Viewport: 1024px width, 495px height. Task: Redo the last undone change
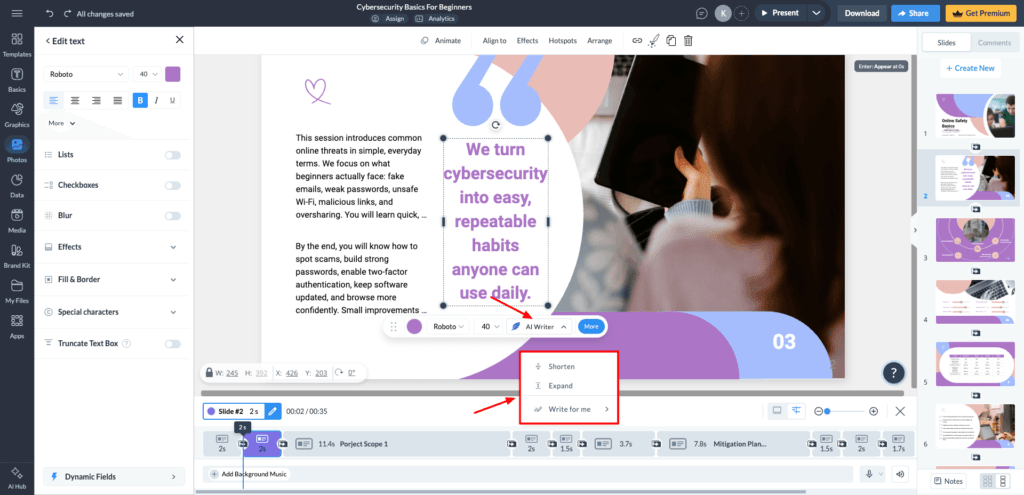(67, 13)
